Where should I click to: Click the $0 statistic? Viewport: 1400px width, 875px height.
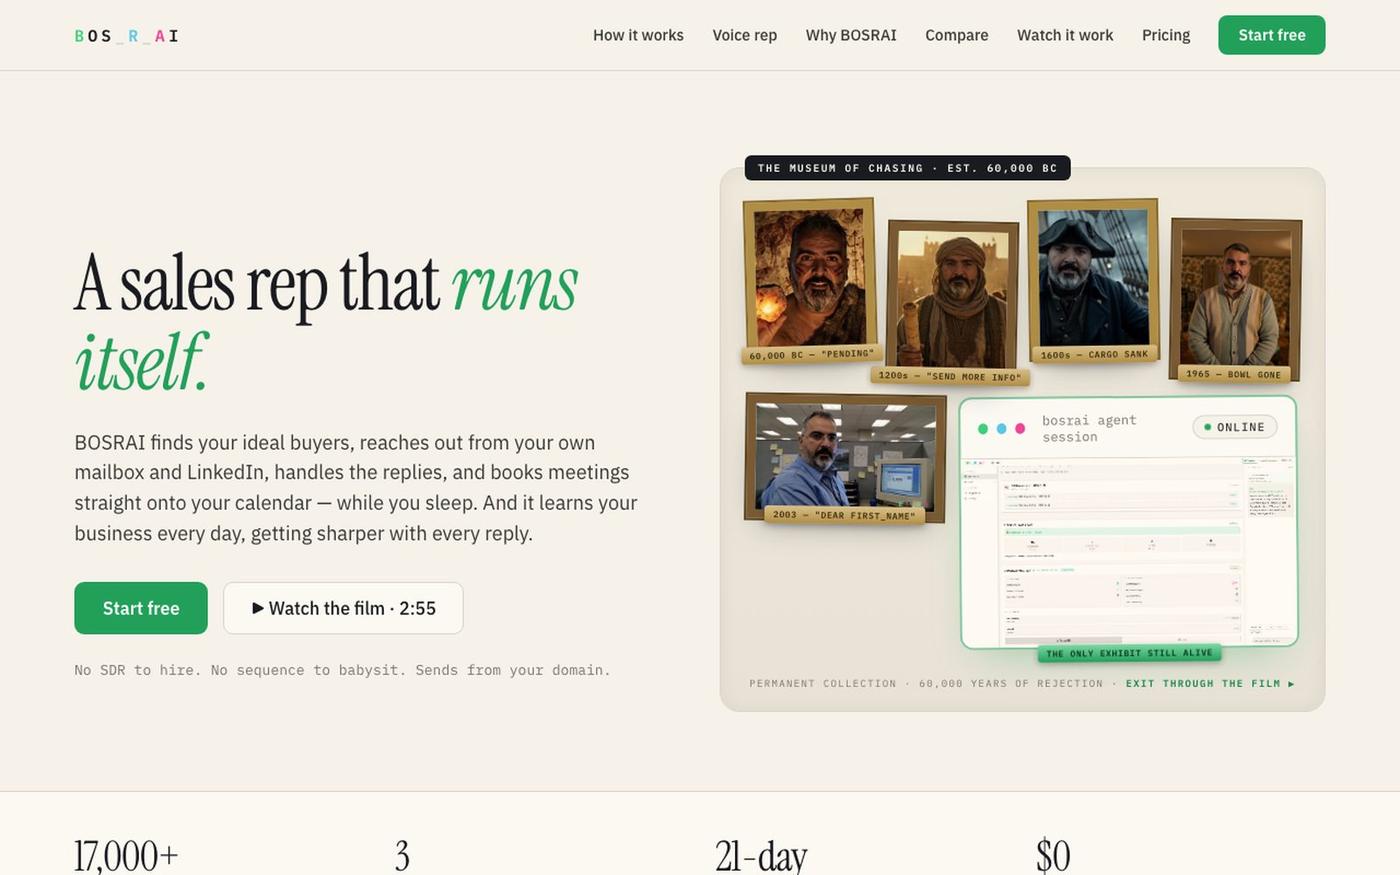[1053, 856]
